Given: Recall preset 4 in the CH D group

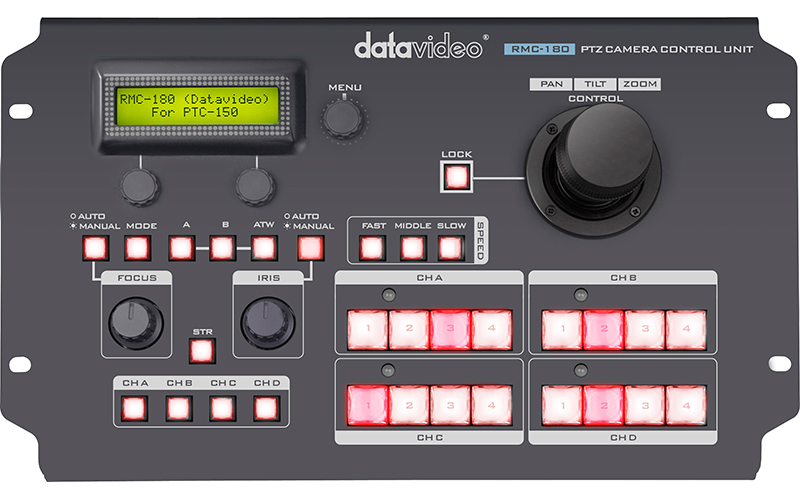Looking at the screenshot, I should 686,405.
